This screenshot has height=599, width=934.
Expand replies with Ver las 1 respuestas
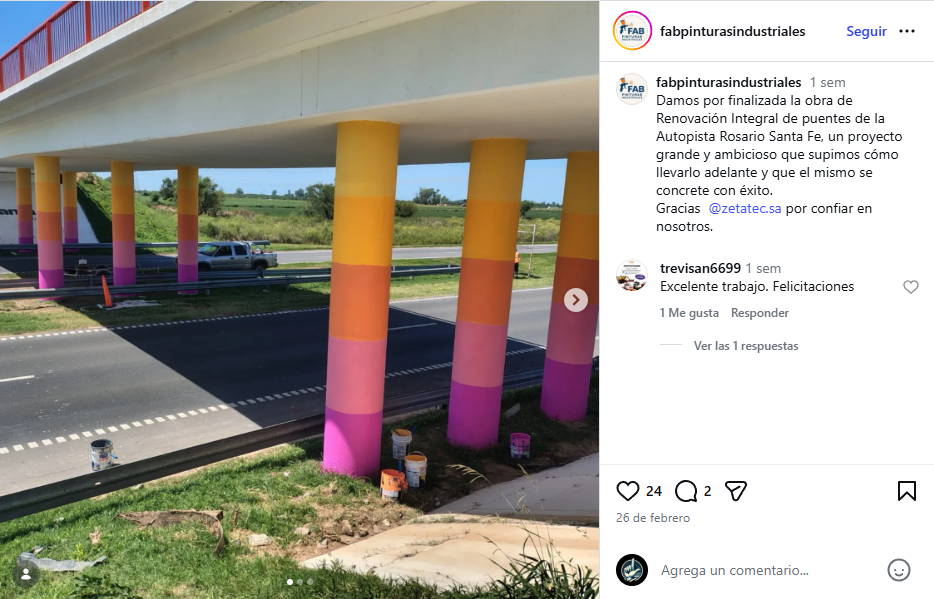pos(746,346)
